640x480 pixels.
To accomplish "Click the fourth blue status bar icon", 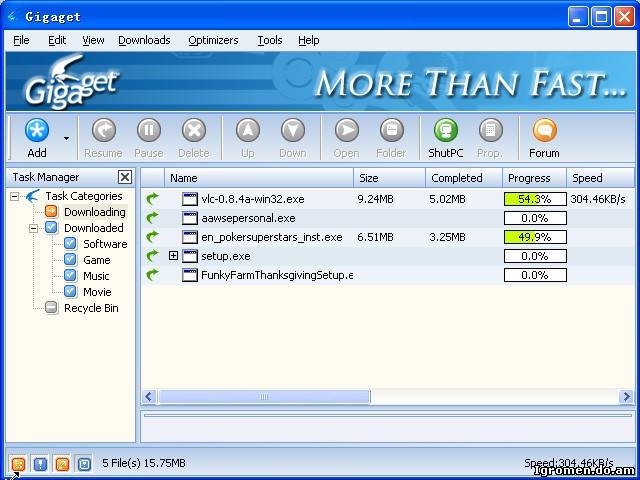I will (x=84, y=464).
